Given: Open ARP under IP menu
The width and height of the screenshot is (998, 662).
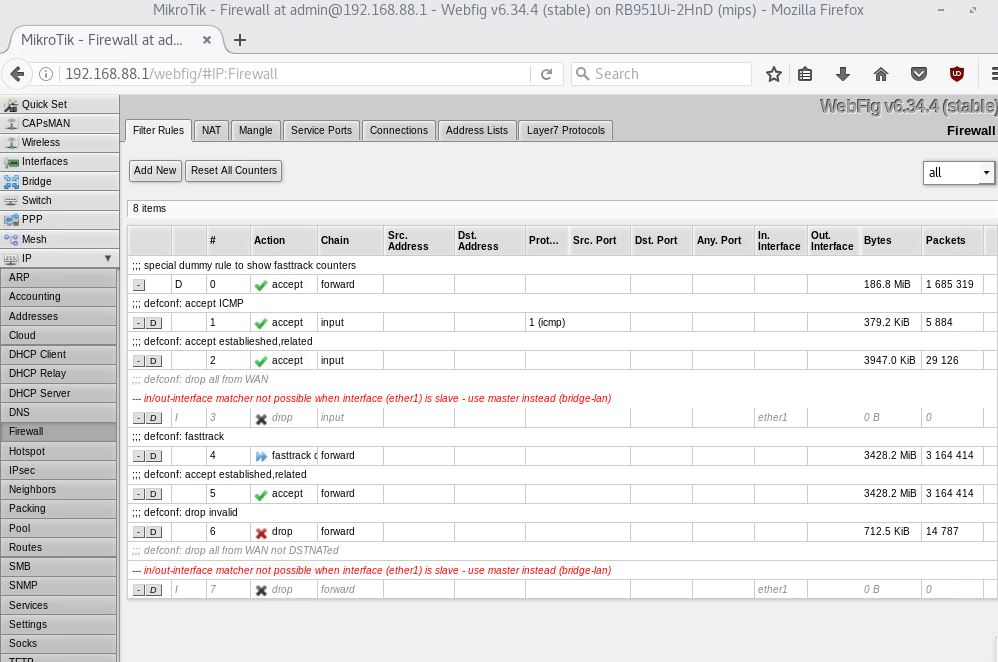Looking at the screenshot, I should pyautogui.click(x=59, y=278).
